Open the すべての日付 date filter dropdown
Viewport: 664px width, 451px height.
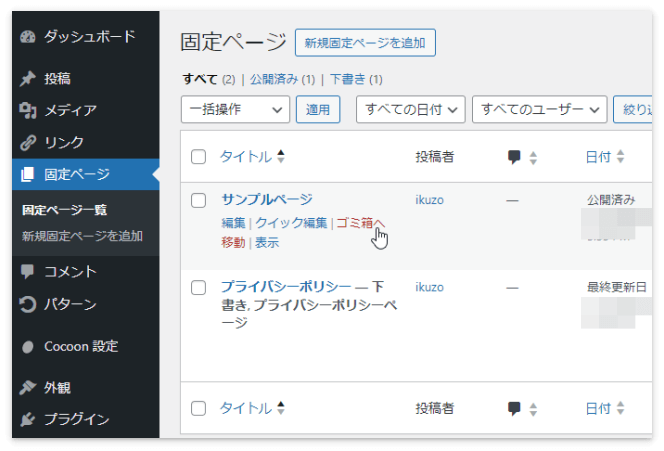pyautogui.click(x=410, y=110)
